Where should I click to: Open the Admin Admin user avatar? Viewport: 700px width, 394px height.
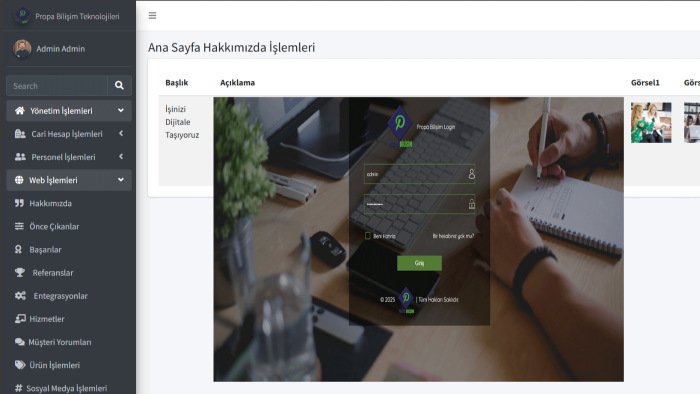coord(22,49)
